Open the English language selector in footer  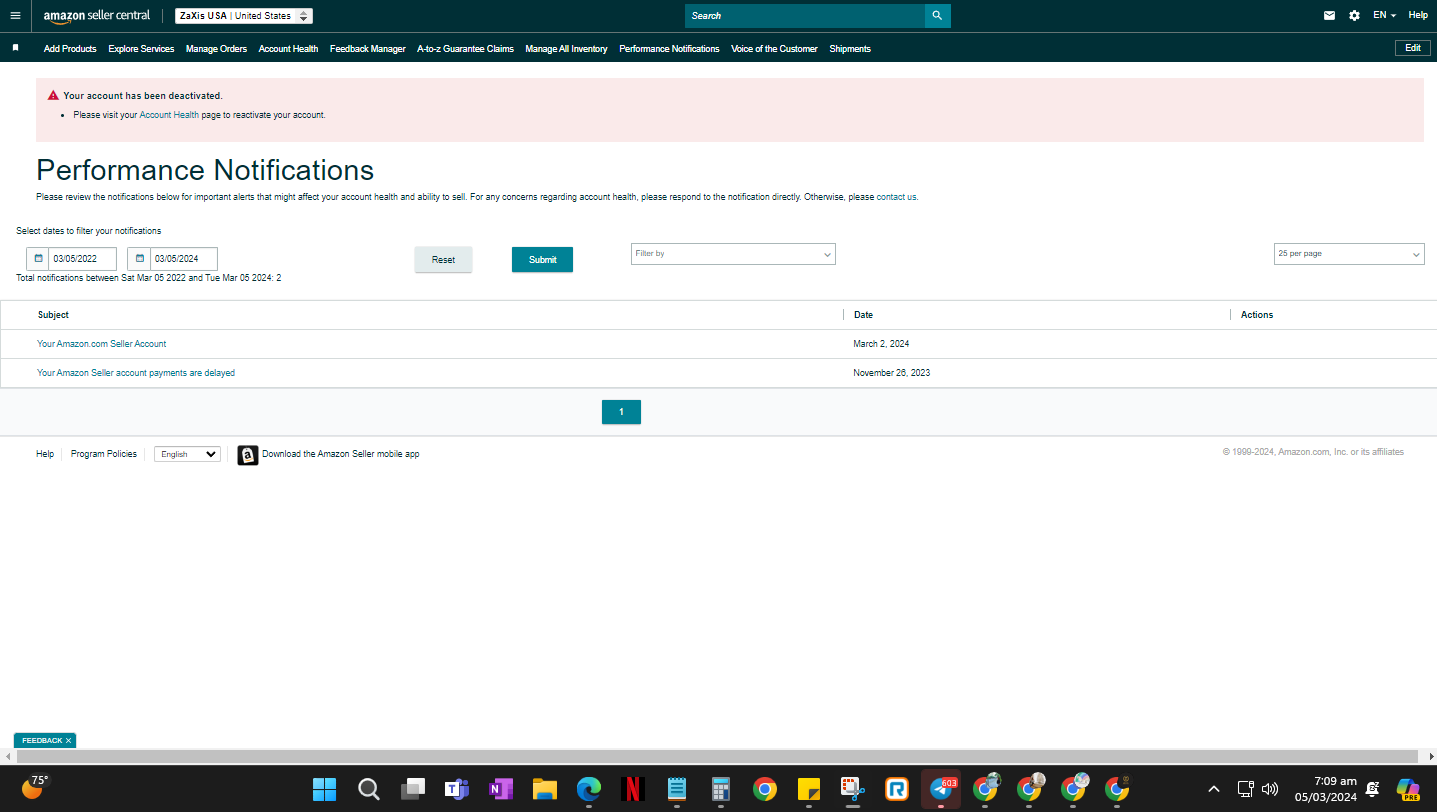pos(187,454)
